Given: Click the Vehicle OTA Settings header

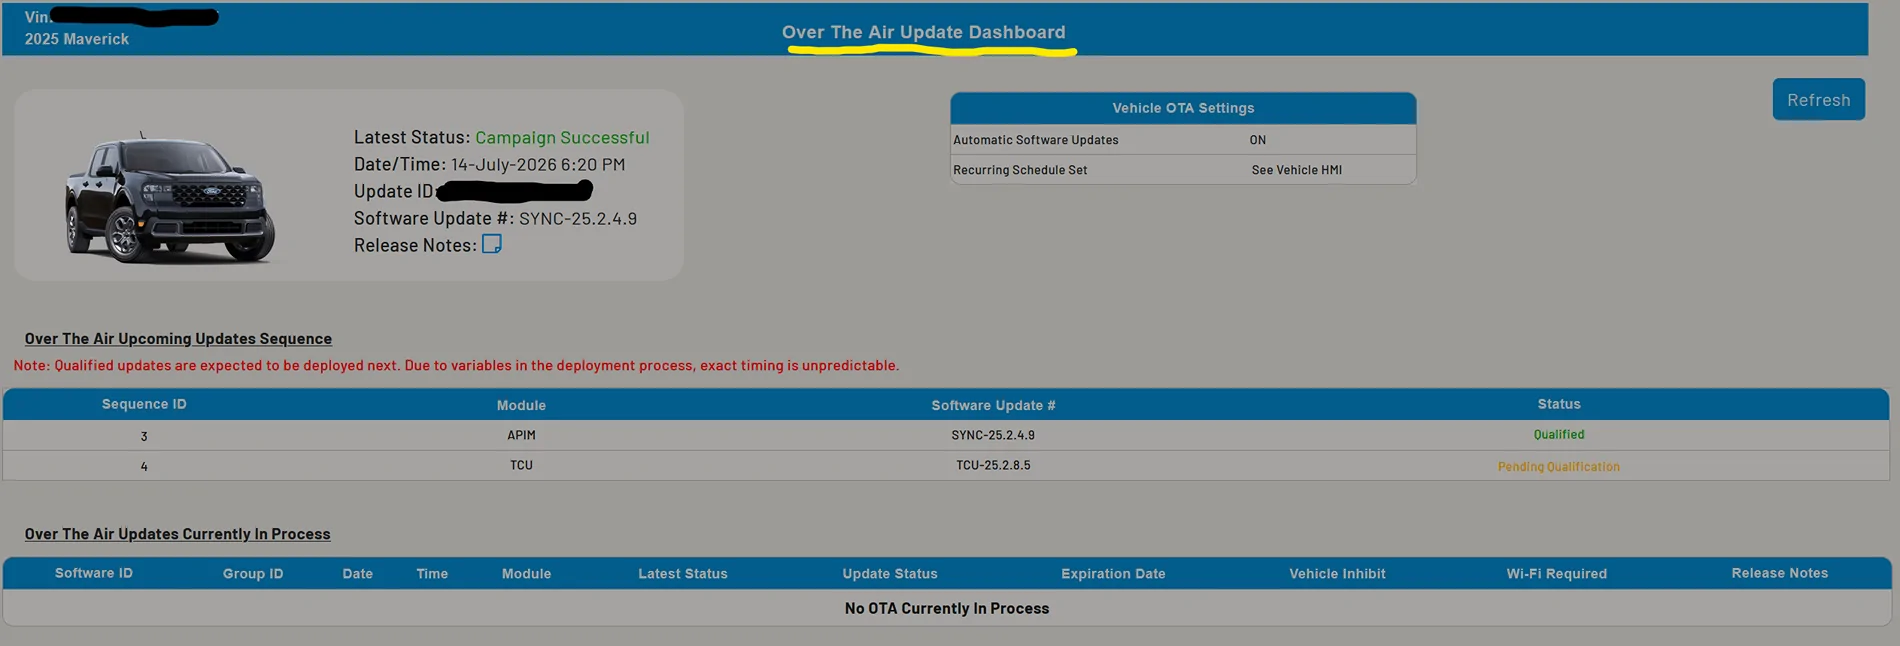Looking at the screenshot, I should [1183, 108].
